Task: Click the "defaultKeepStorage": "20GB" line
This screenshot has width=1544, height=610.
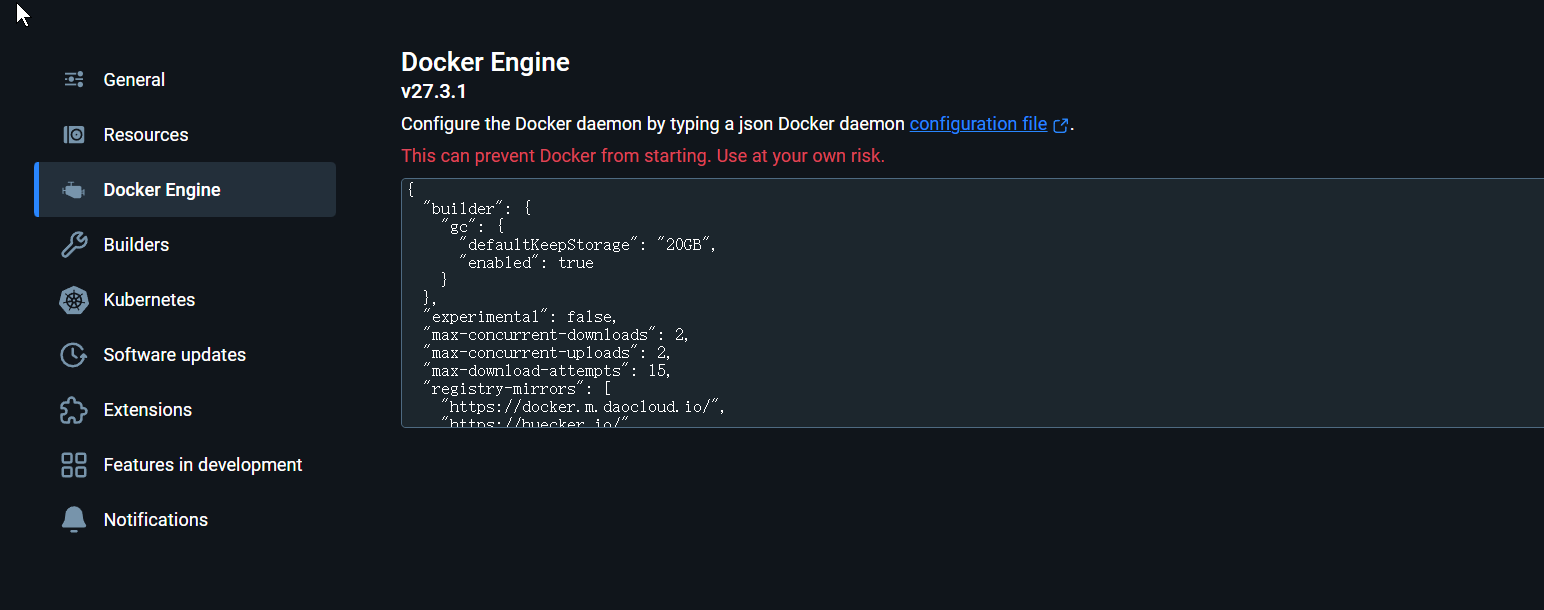Action: point(587,245)
